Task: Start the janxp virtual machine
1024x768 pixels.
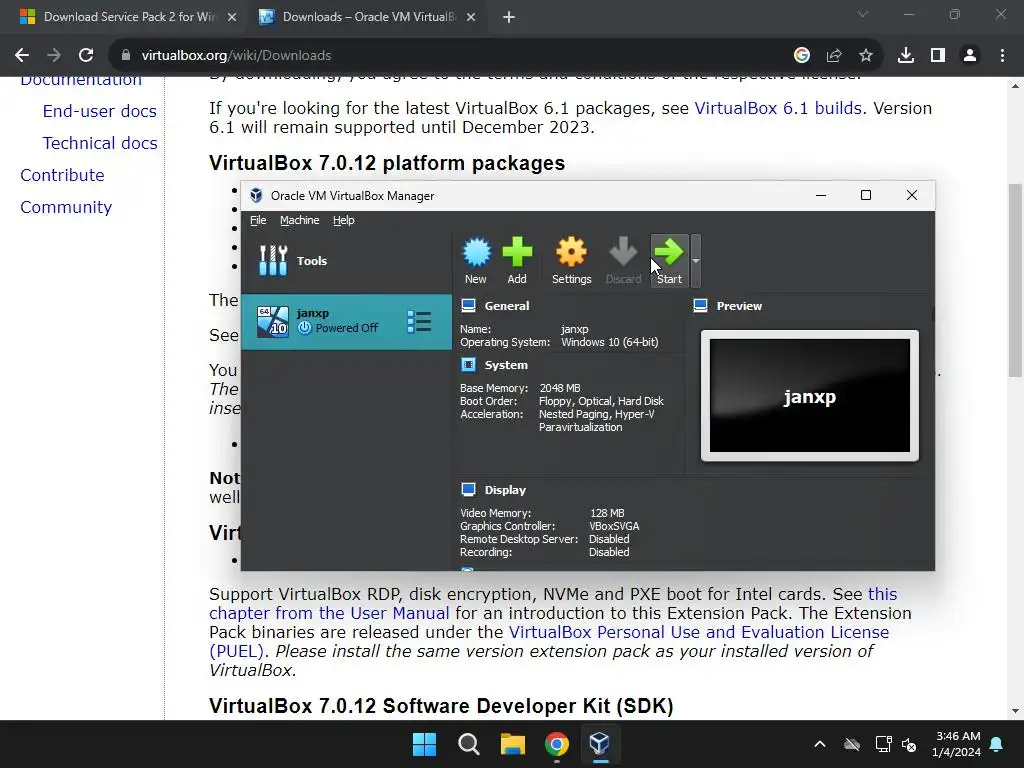Action: pyautogui.click(x=669, y=261)
